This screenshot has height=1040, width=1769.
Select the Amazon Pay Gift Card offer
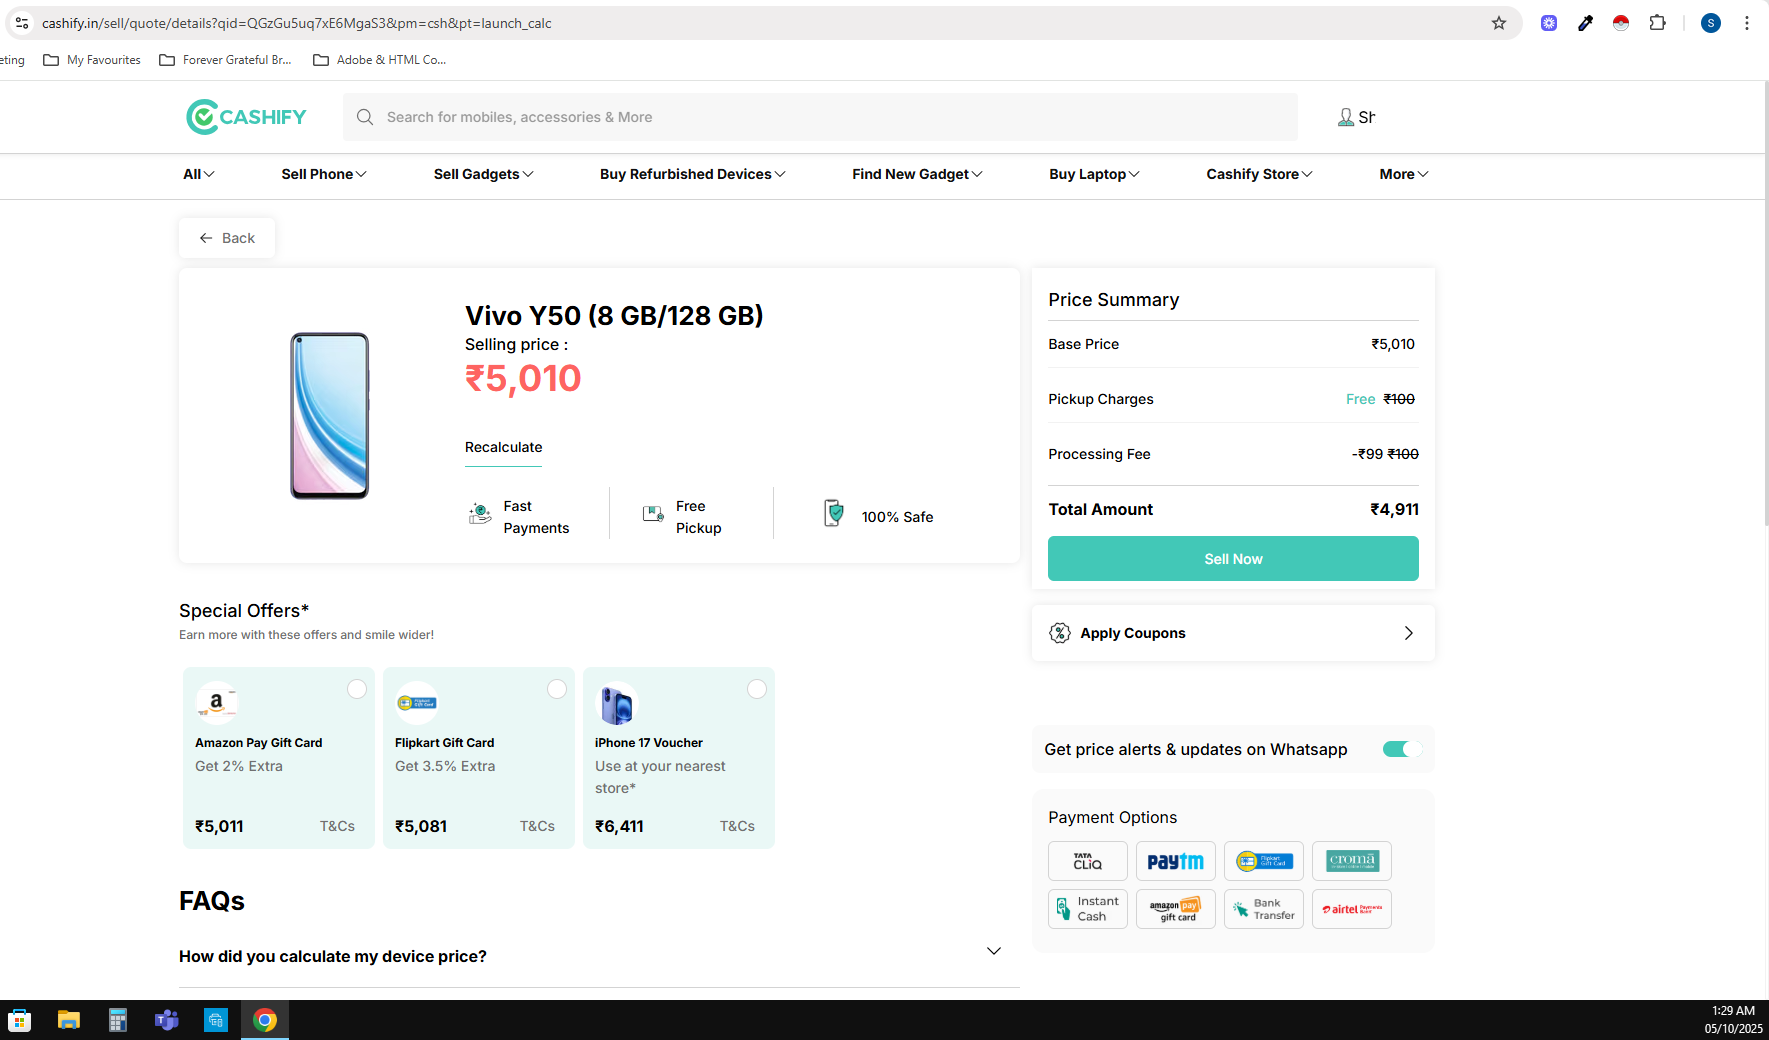(356, 689)
